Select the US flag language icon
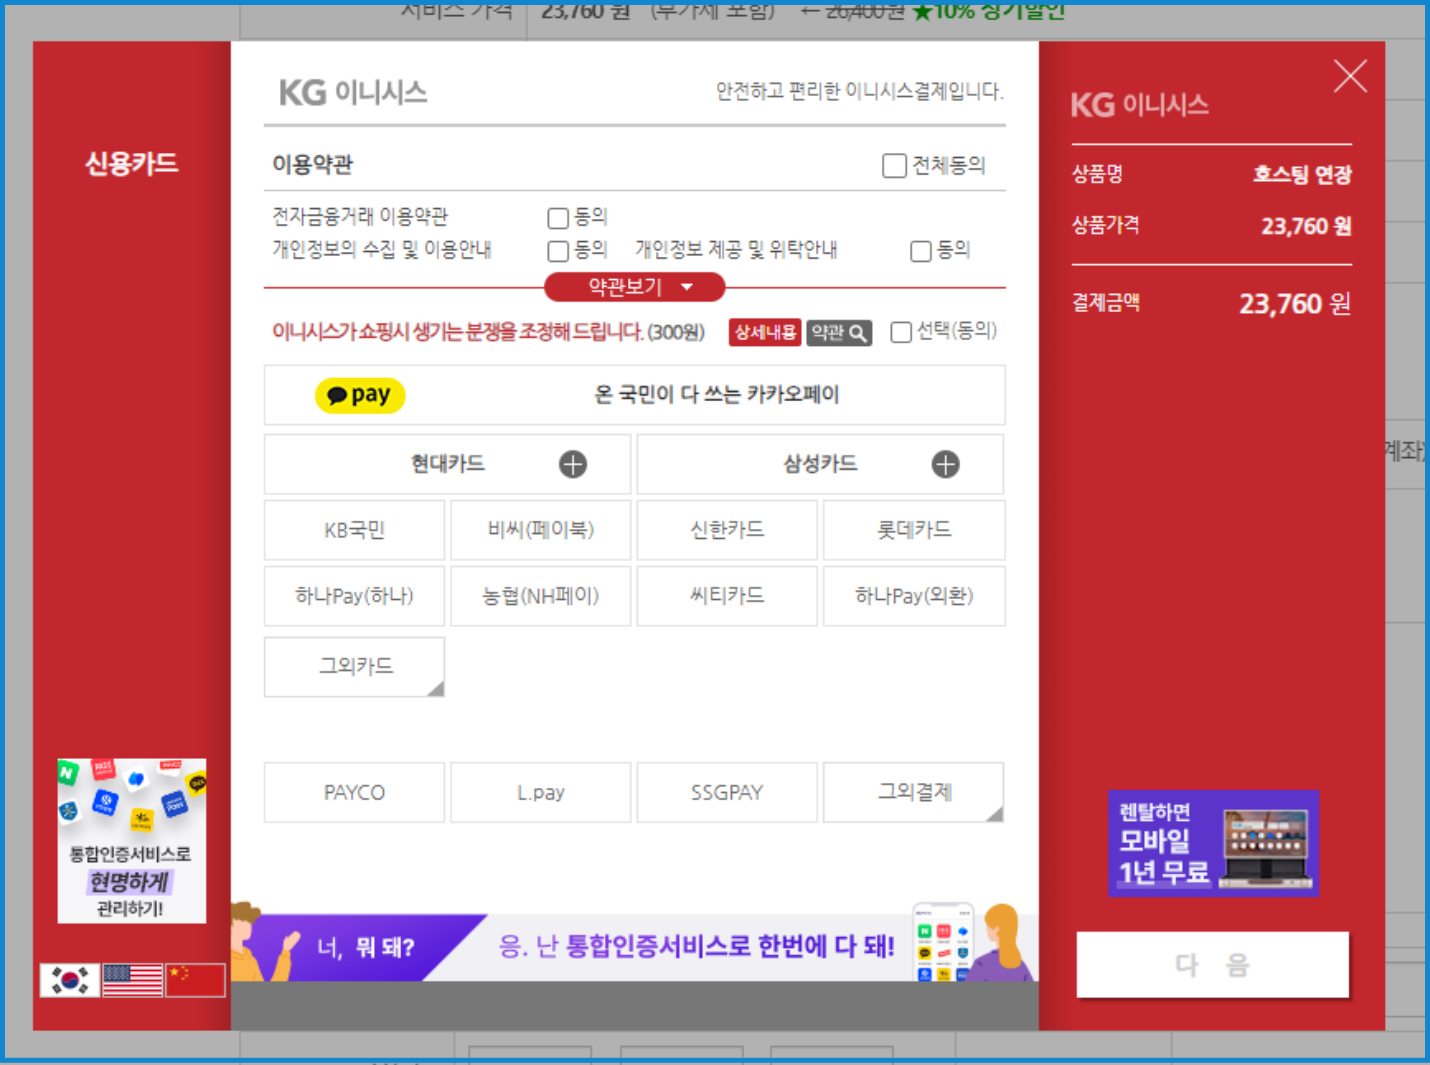 [x=132, y=980]
